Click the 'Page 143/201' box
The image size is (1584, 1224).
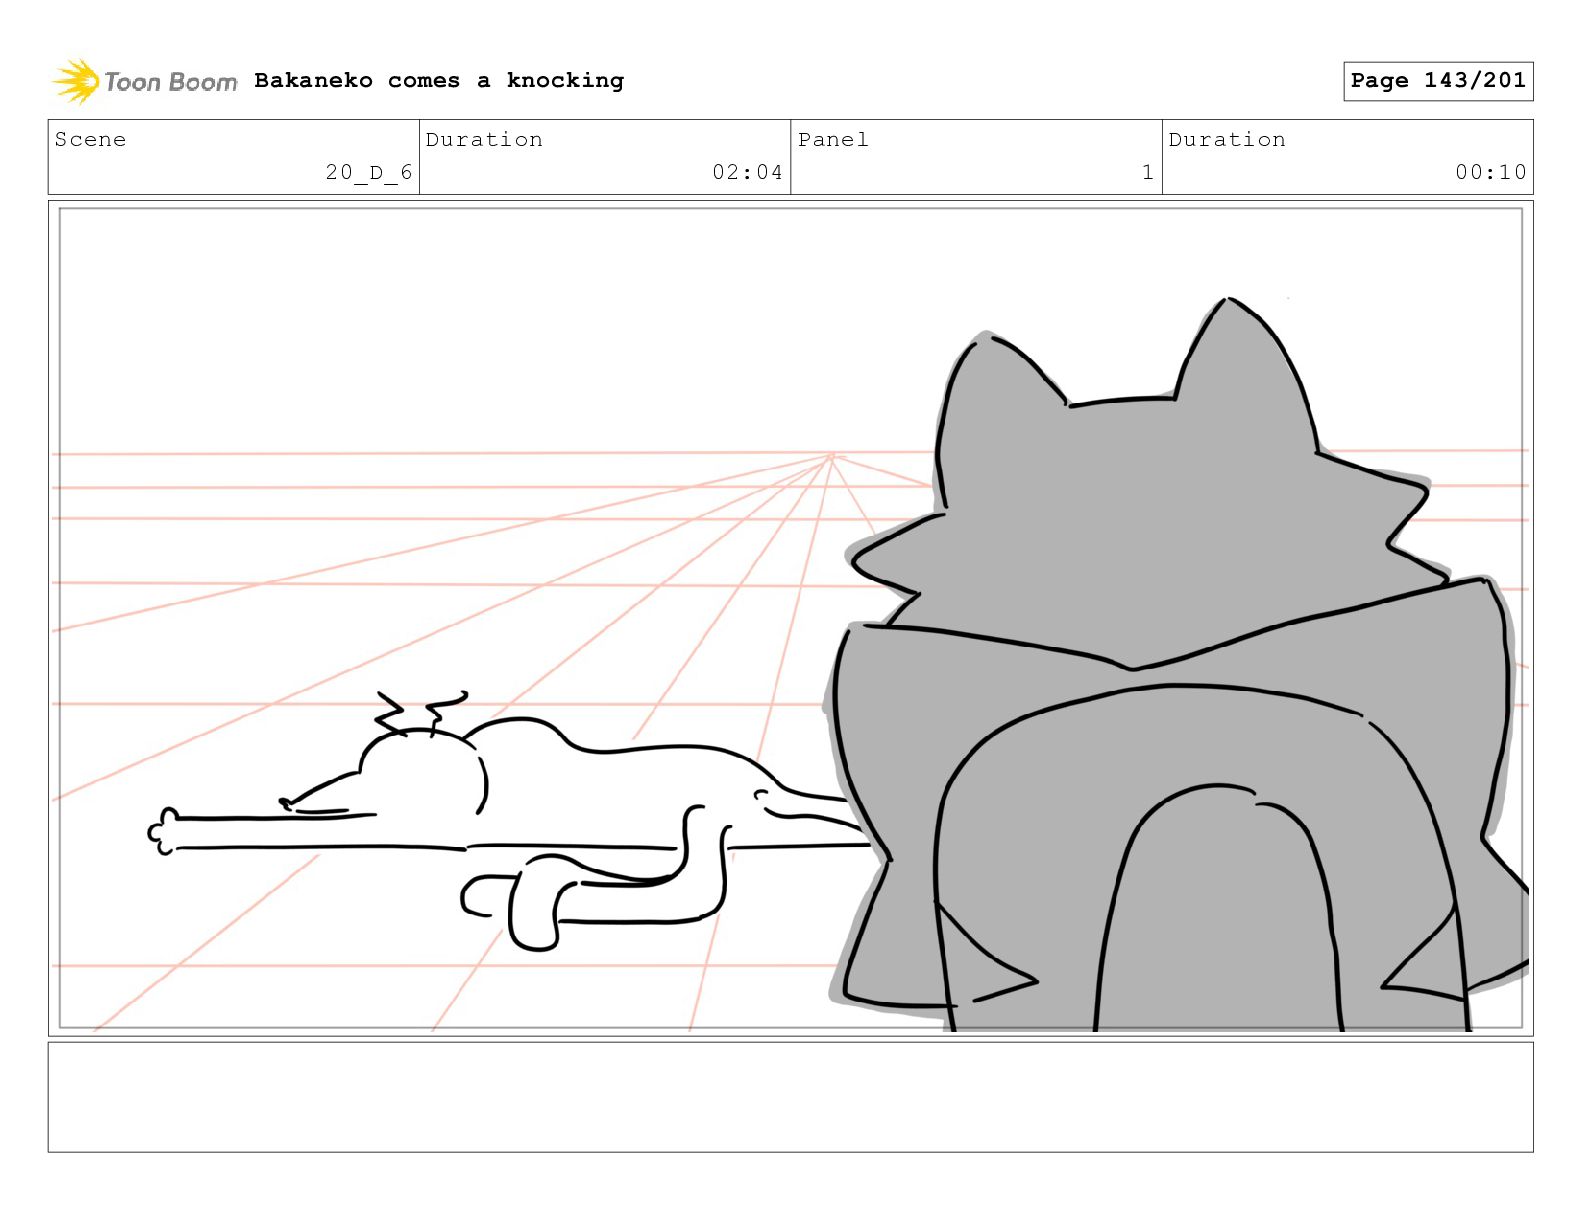point(1438,81)
